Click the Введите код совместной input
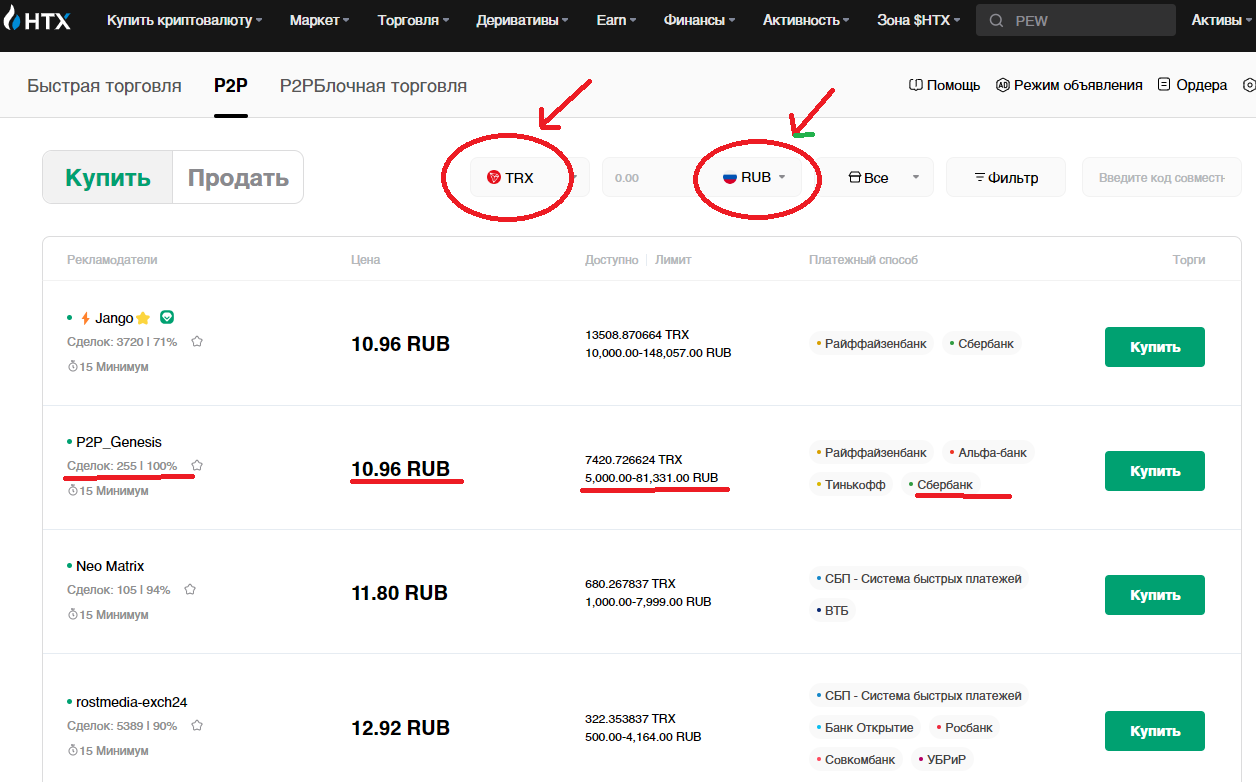Viewport: 1256px width, 782px height. (x=1162, y=177)
